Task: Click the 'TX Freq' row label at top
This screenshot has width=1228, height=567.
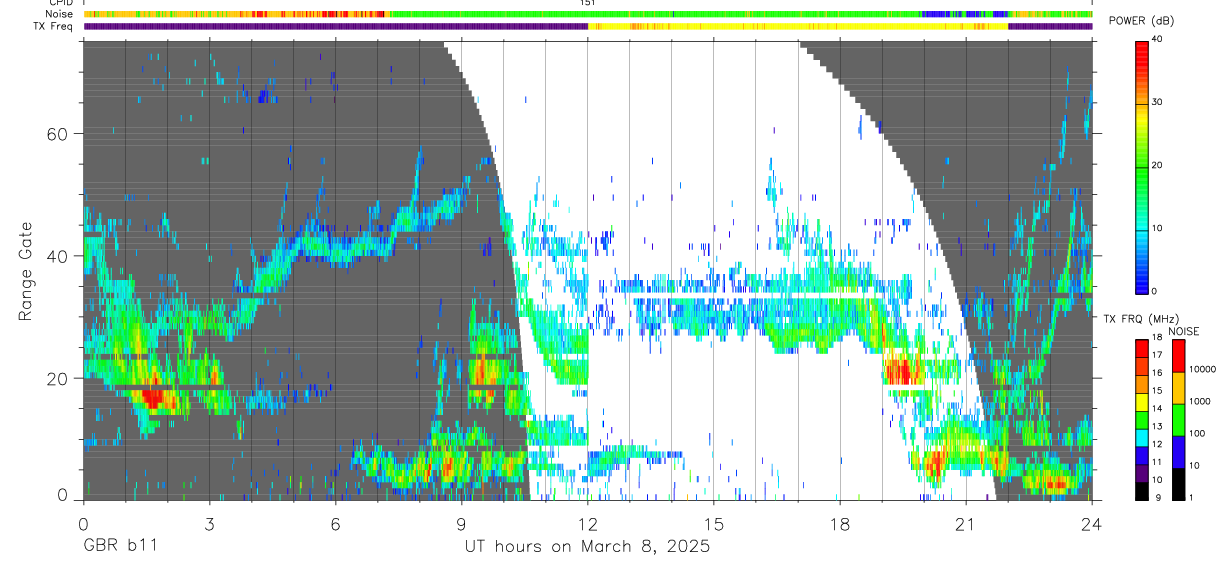Action: pos(53,26)
